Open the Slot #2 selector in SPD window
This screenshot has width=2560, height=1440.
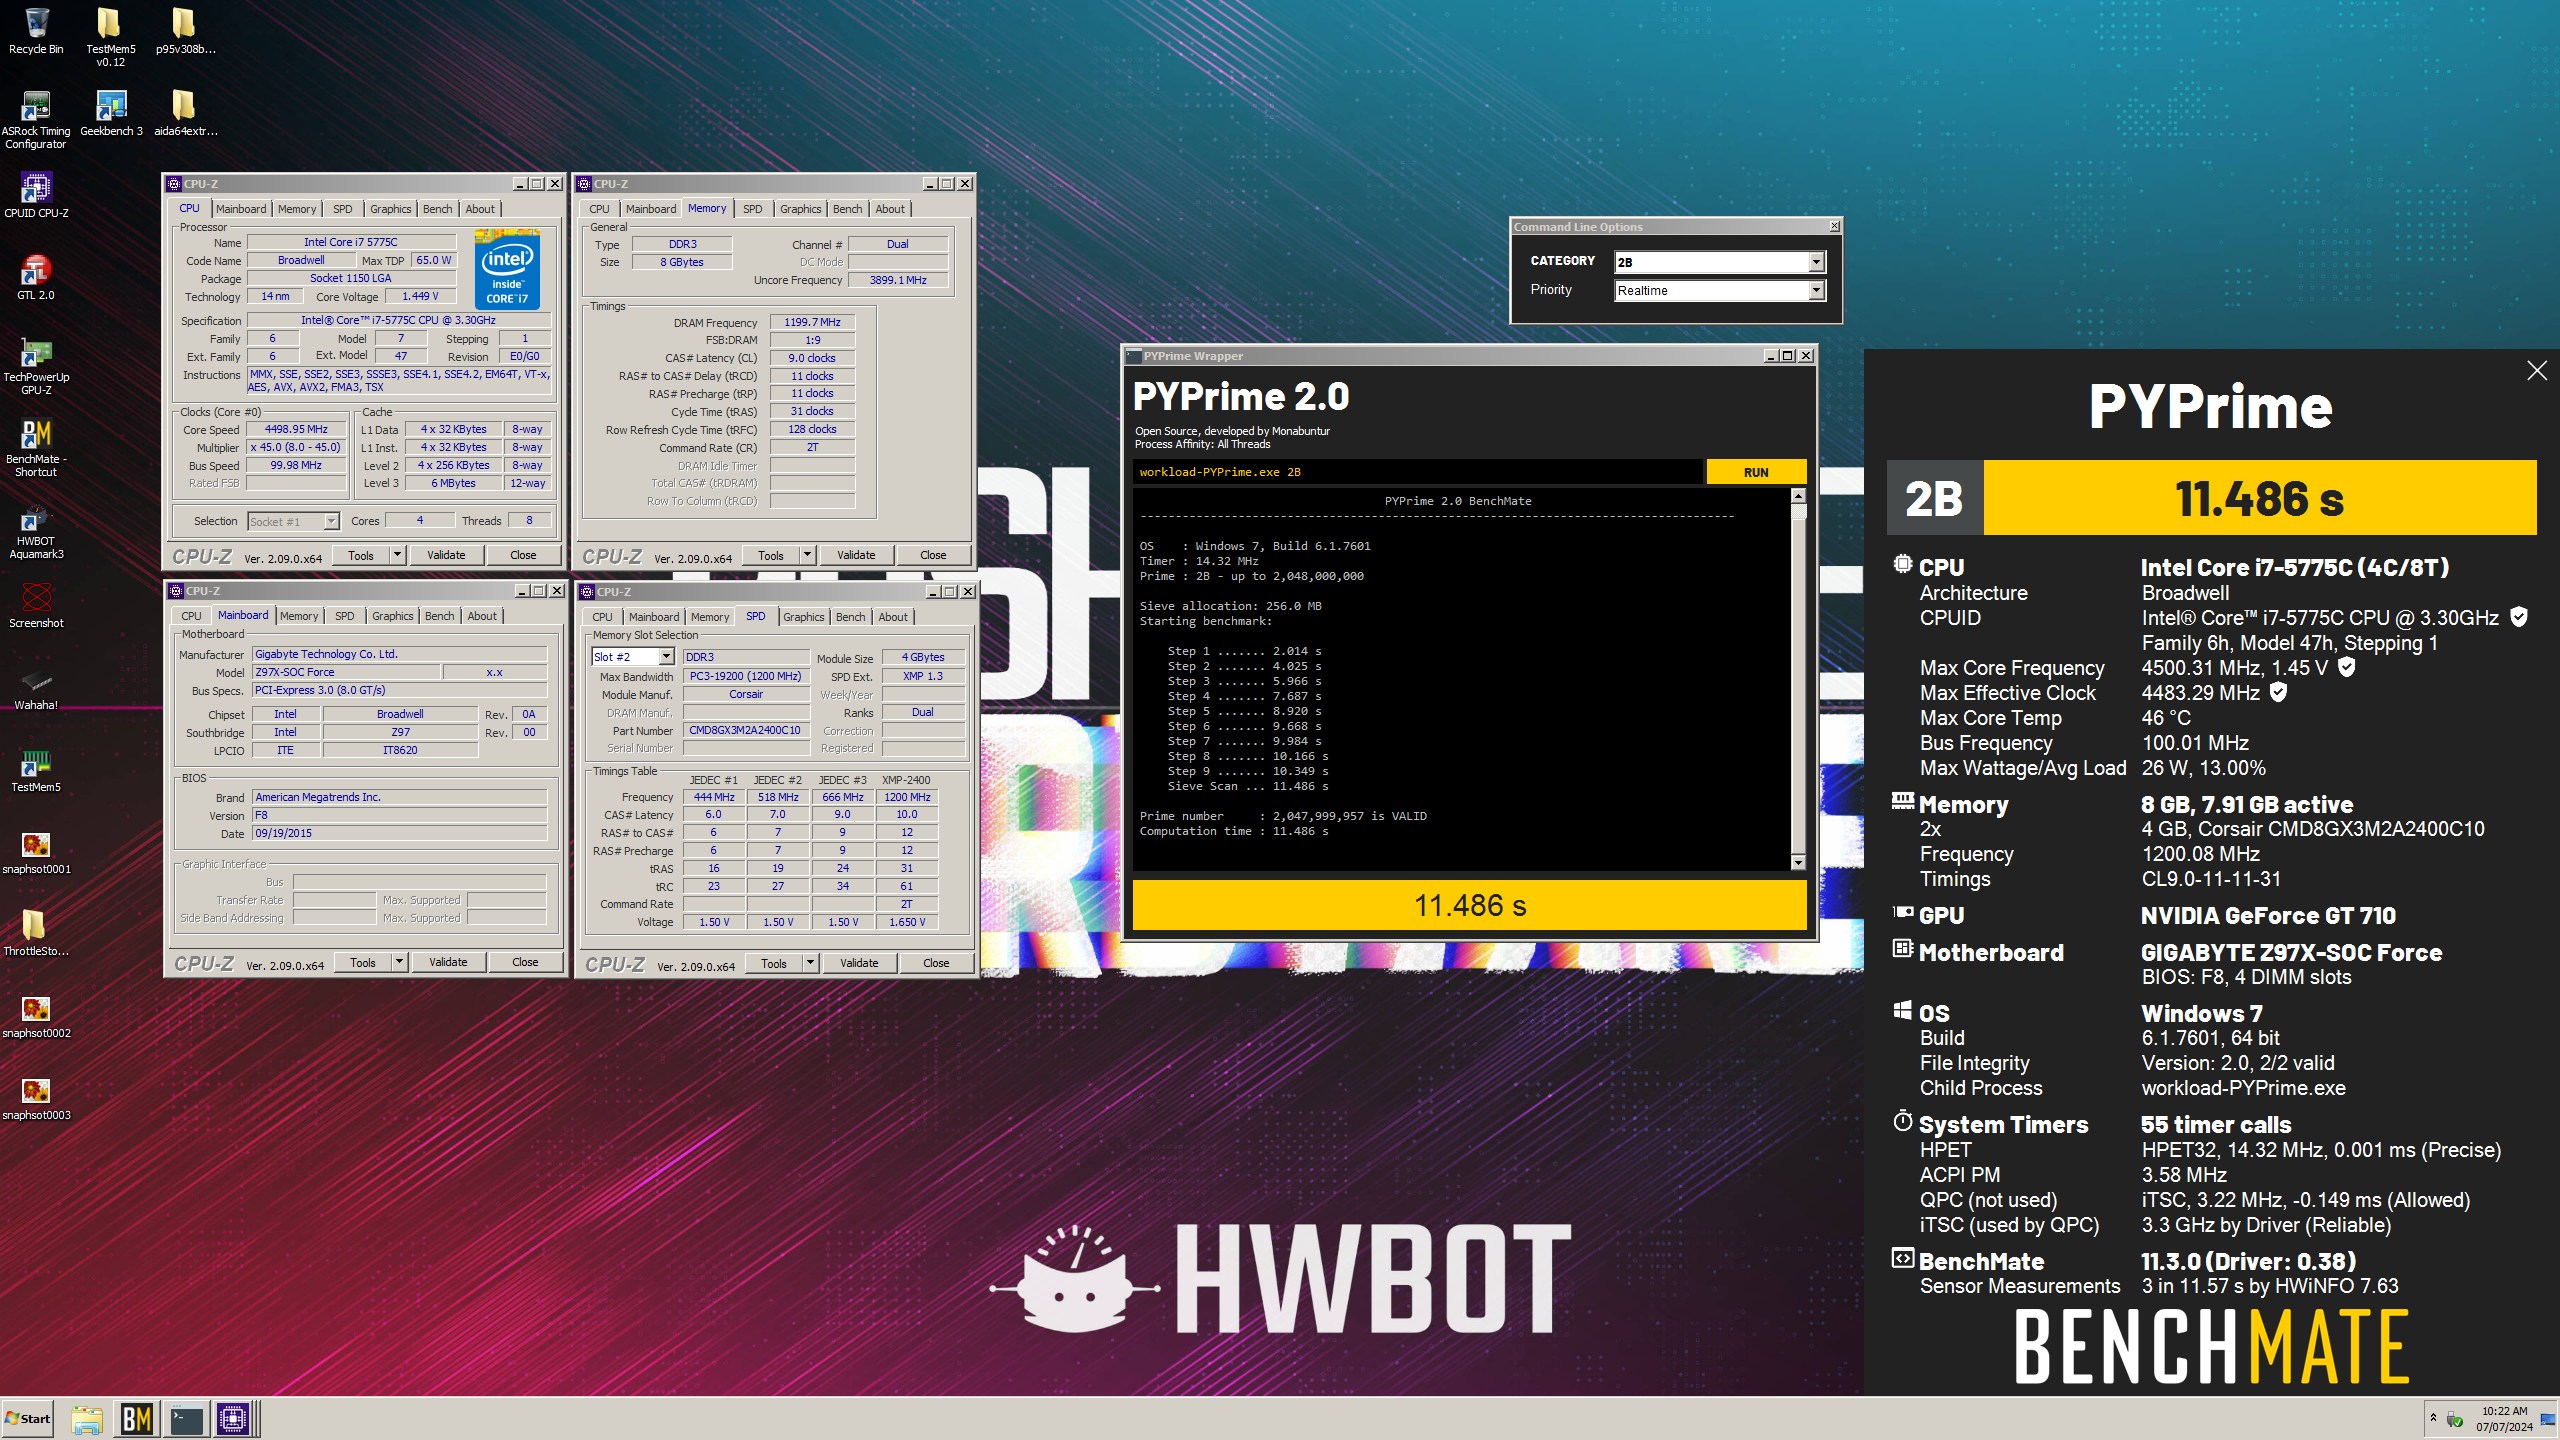[x=633, y=657]
